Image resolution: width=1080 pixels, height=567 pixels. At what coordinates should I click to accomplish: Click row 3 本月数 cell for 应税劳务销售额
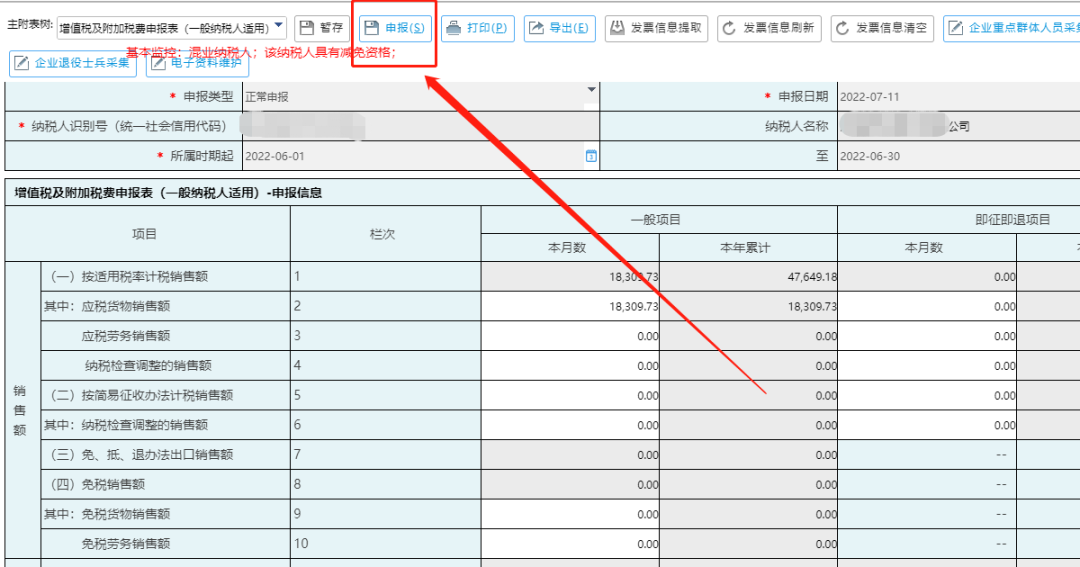point(570,336)
